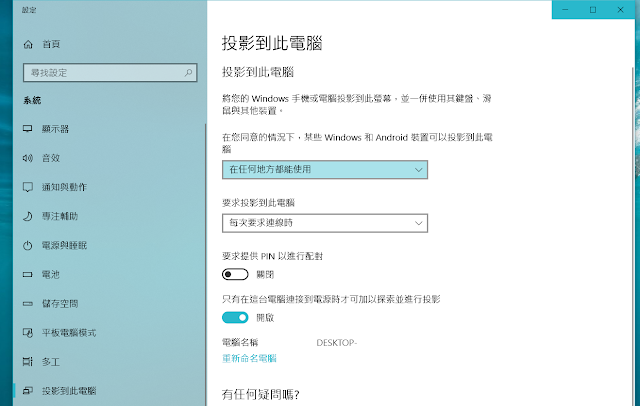
Task: Click the 重新命名電腦 link
Action: tap(249, 358)
